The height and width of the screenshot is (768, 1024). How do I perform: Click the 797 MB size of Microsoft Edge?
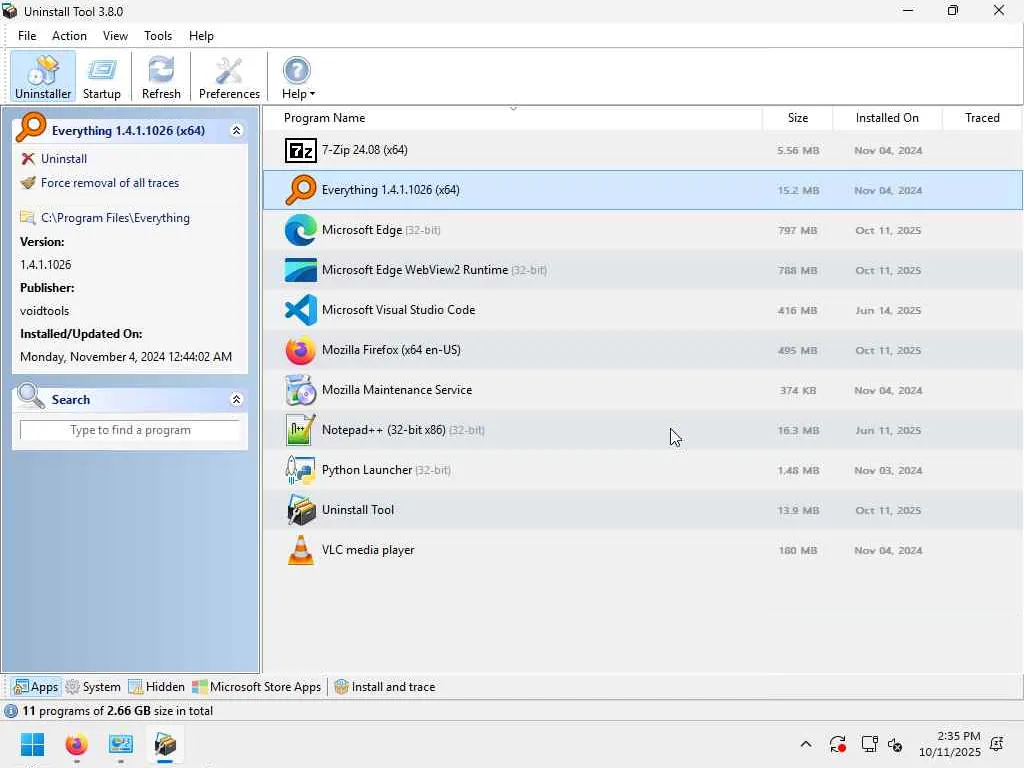click(x=797, y=231)
